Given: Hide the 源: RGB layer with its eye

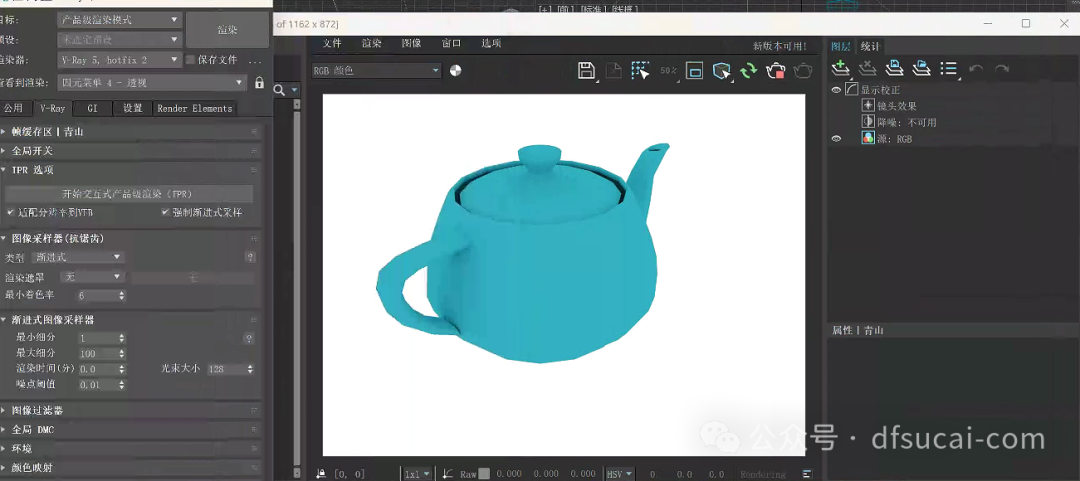Looking at the screenshot, I should [836, 139].
